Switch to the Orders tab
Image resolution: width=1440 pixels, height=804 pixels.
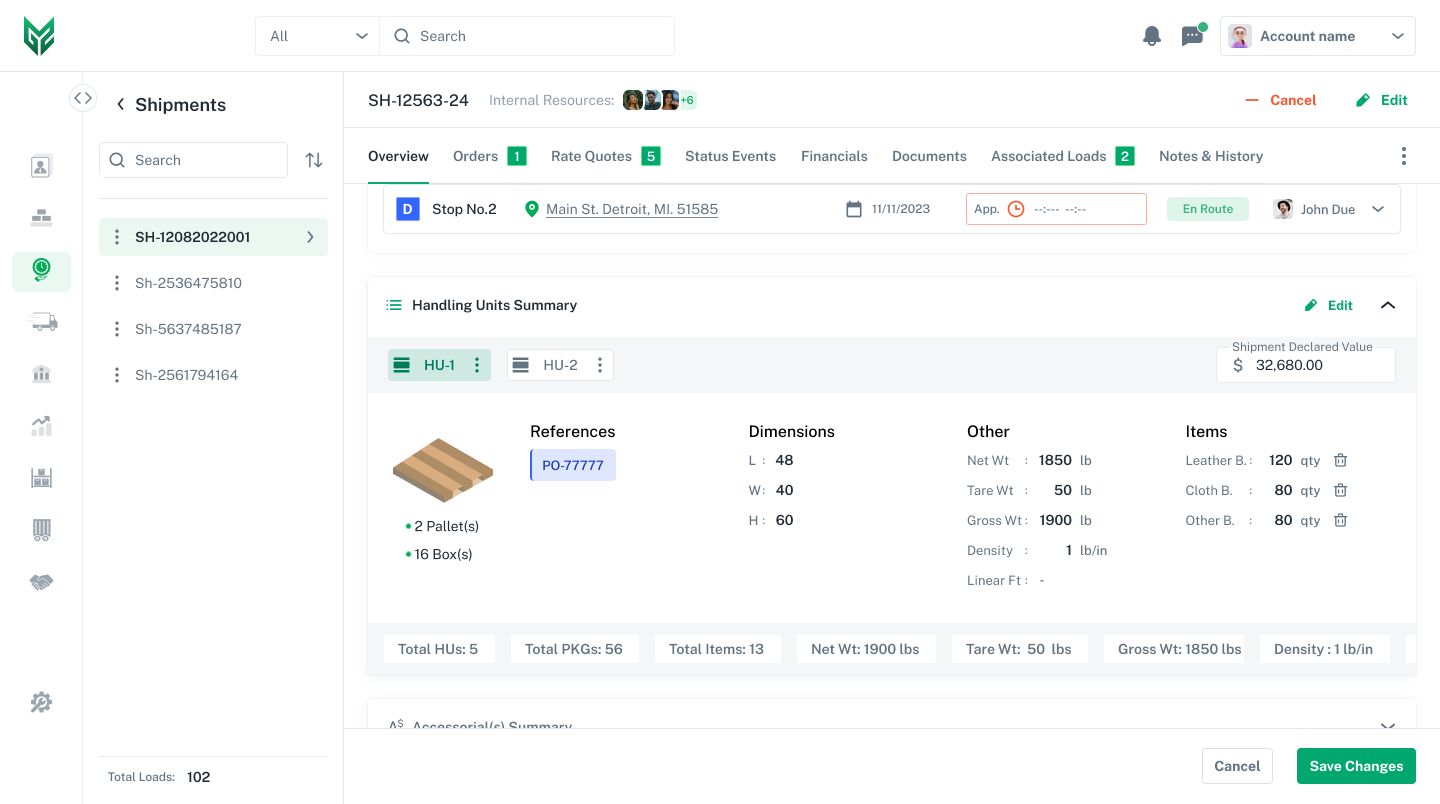point(489,156)
